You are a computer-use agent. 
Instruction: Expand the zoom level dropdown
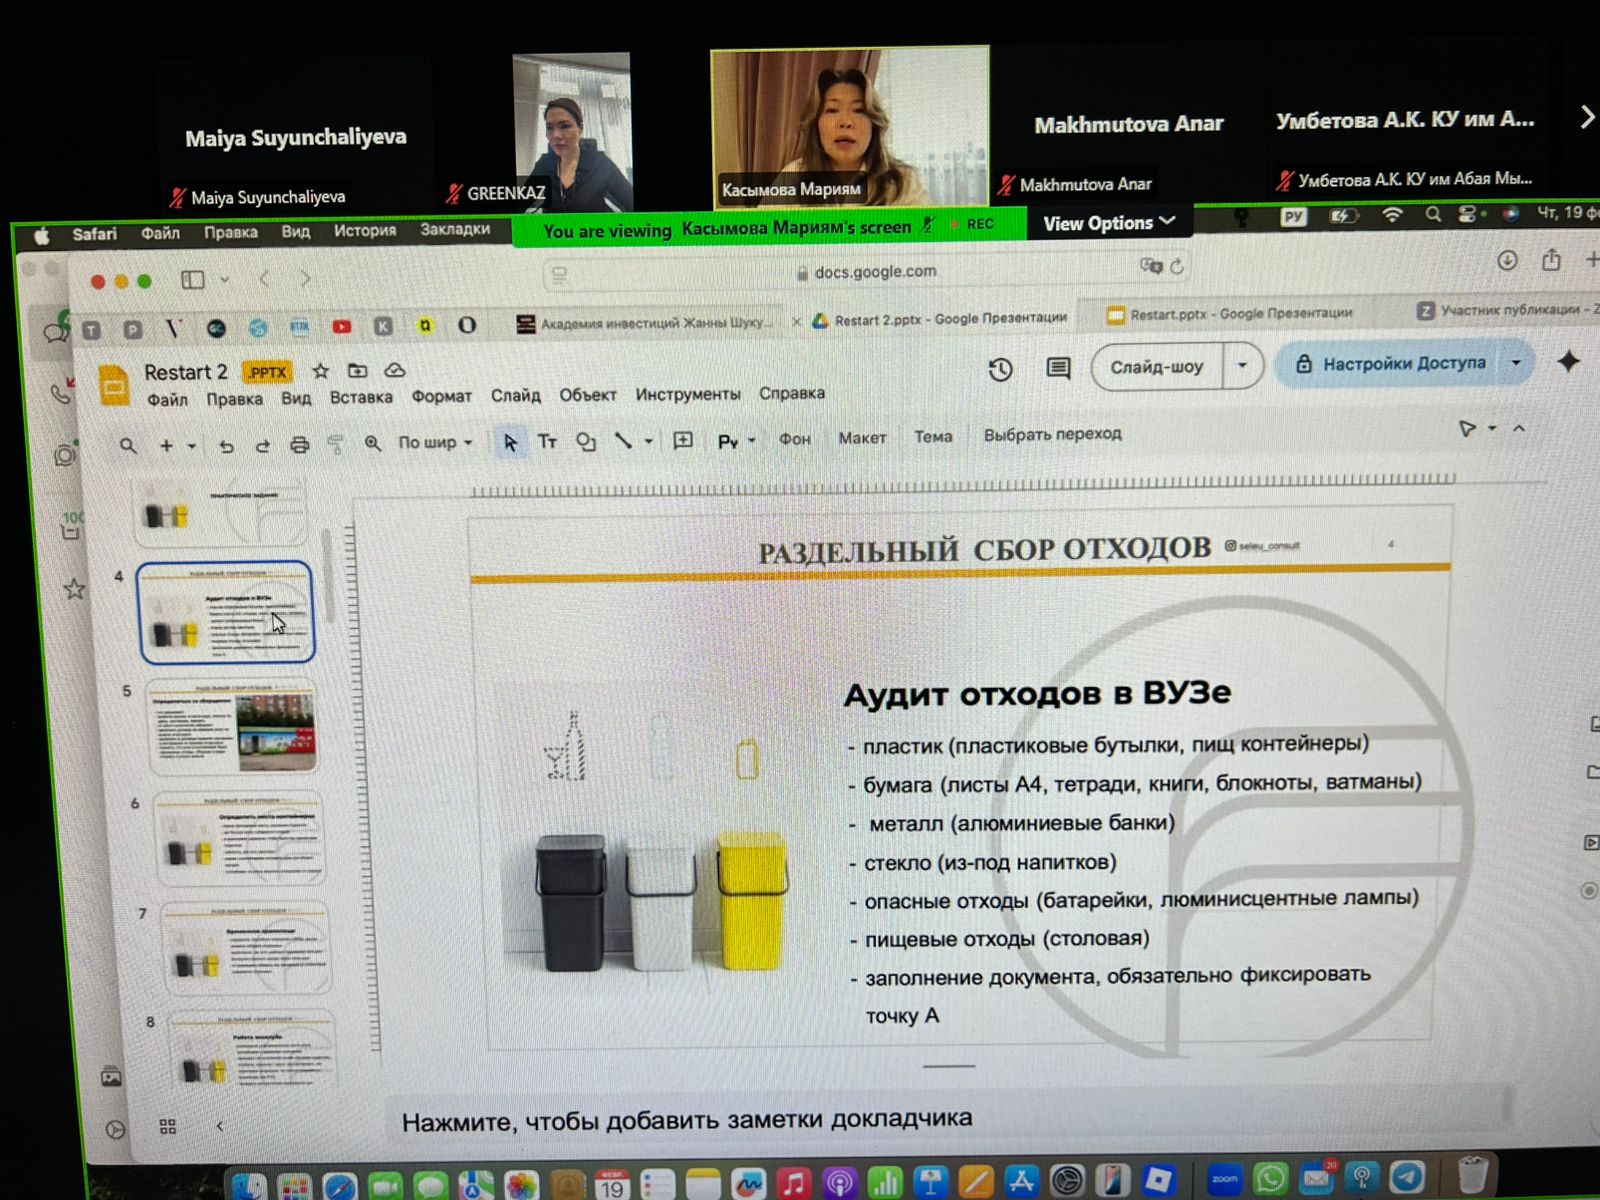(436, 442)
